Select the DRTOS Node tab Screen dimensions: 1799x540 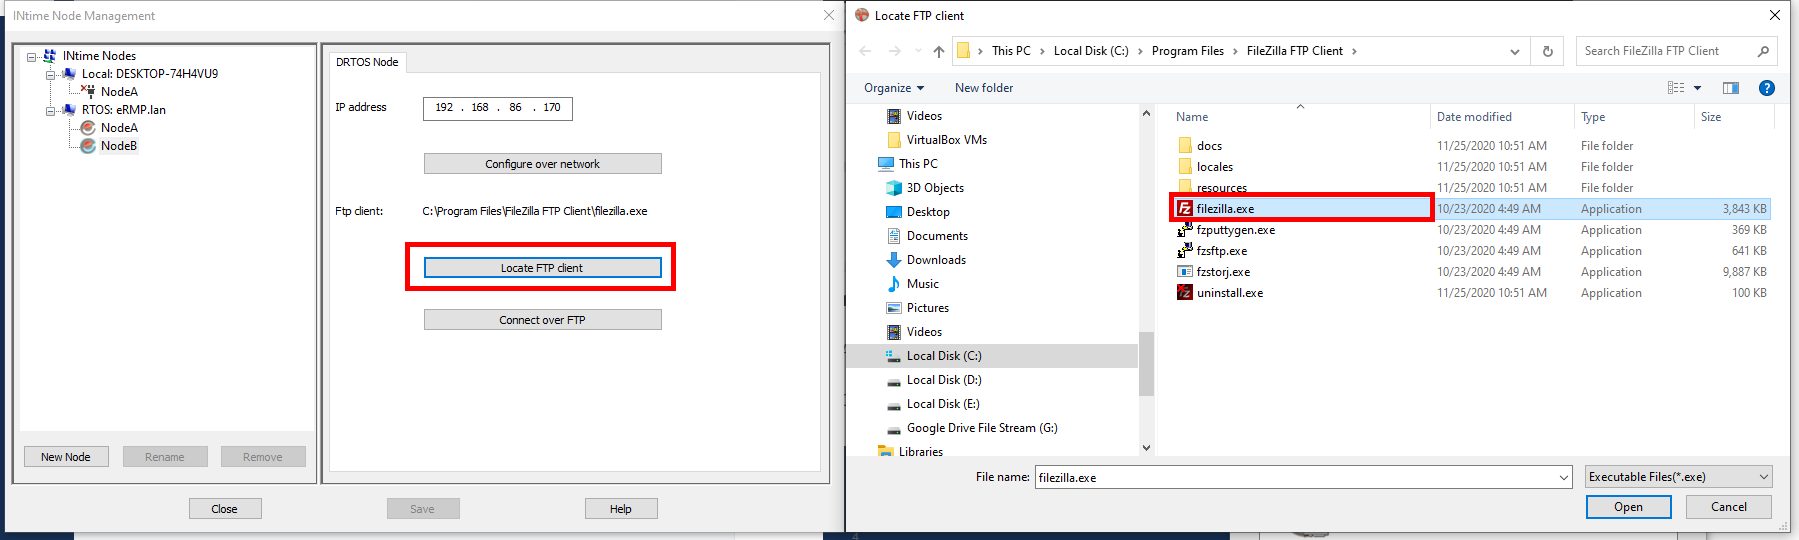tap(367, 62)
